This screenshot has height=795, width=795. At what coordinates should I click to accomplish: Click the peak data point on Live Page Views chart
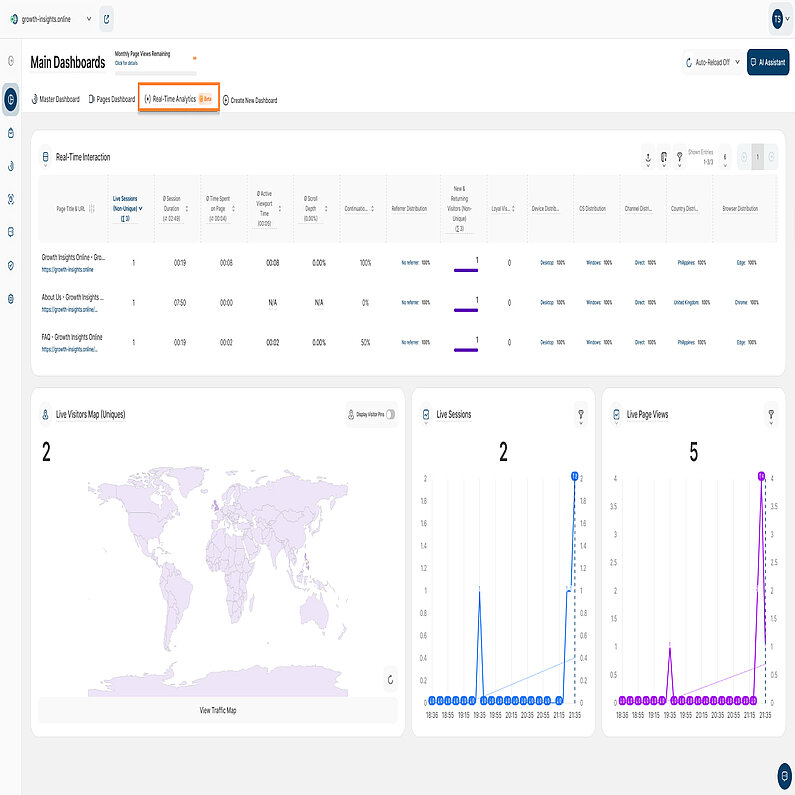click(761, 476)
